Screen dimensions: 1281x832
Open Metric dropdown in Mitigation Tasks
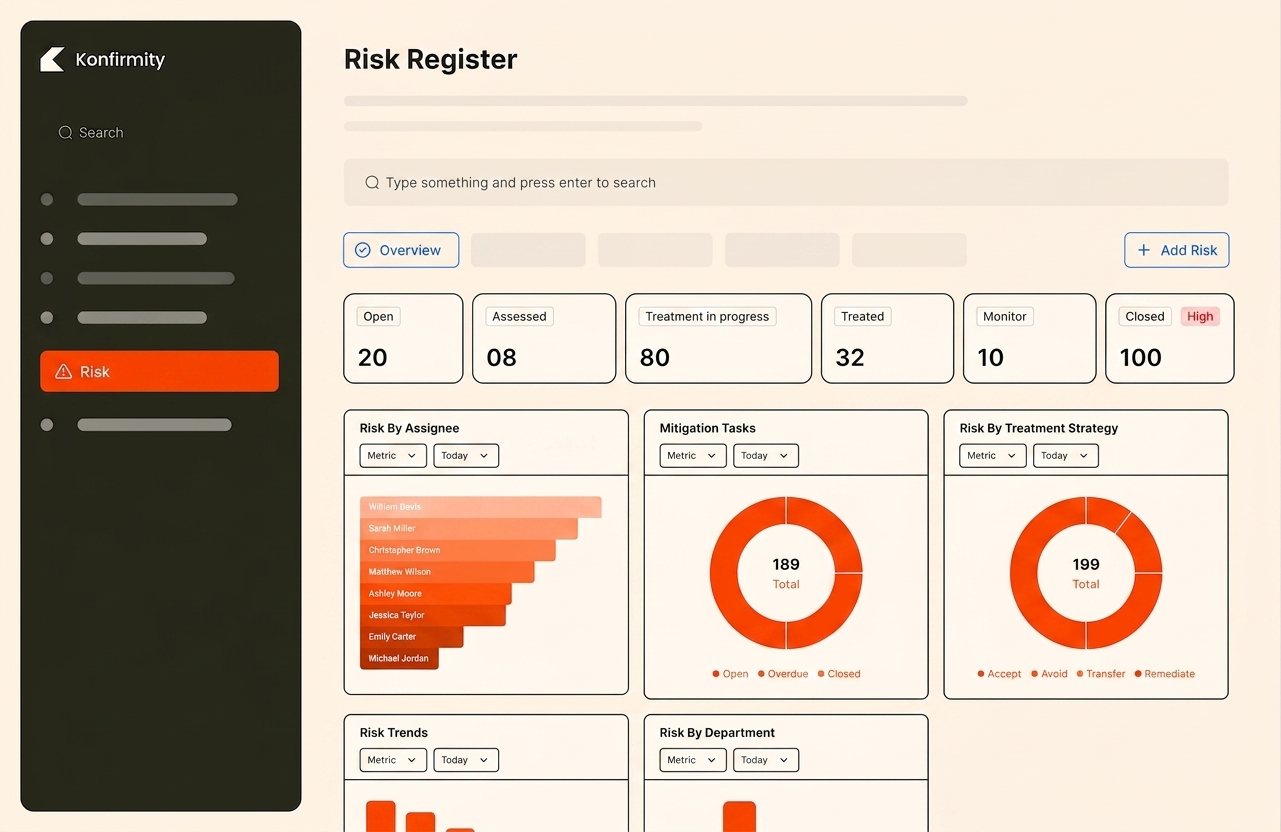pyautogui.click(x=693, y=455)
